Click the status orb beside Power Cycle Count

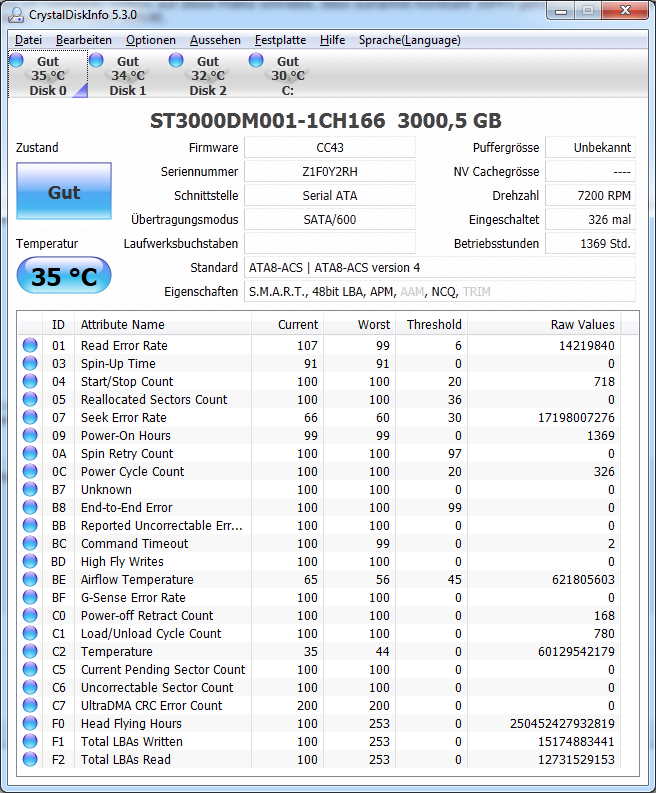point(30,471)
